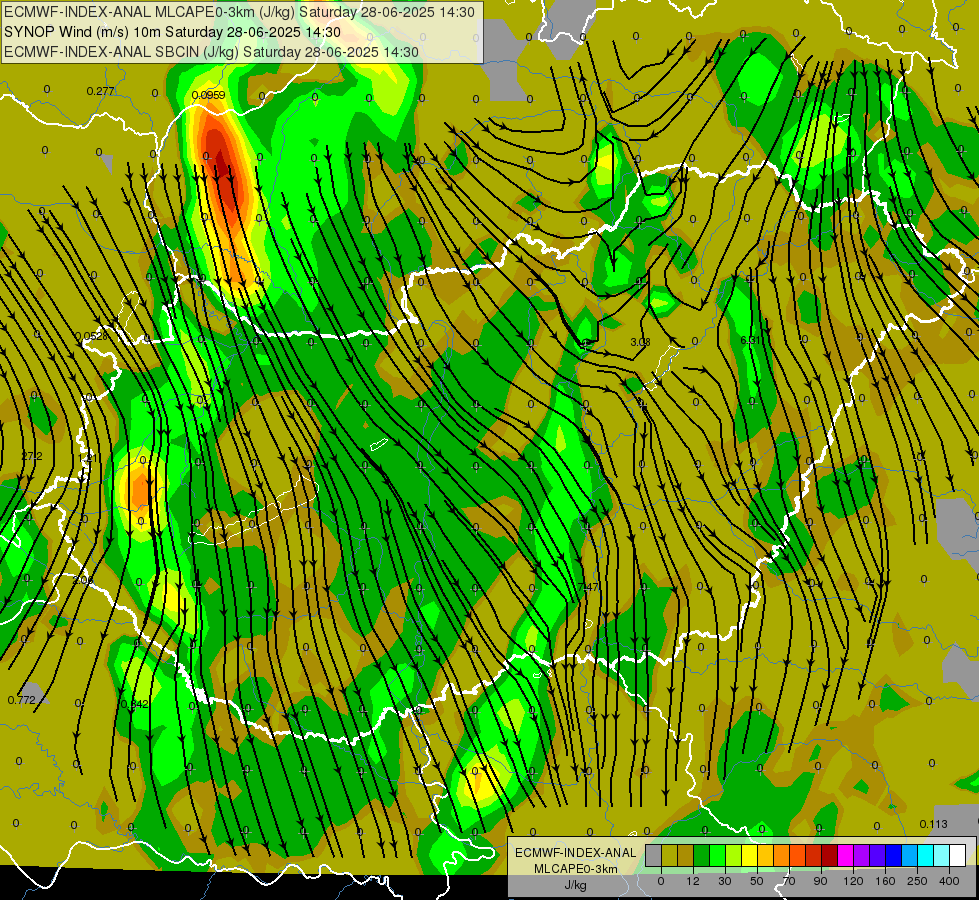Choose the purple swatch right of the 120 tick

(x=862, y=855)
